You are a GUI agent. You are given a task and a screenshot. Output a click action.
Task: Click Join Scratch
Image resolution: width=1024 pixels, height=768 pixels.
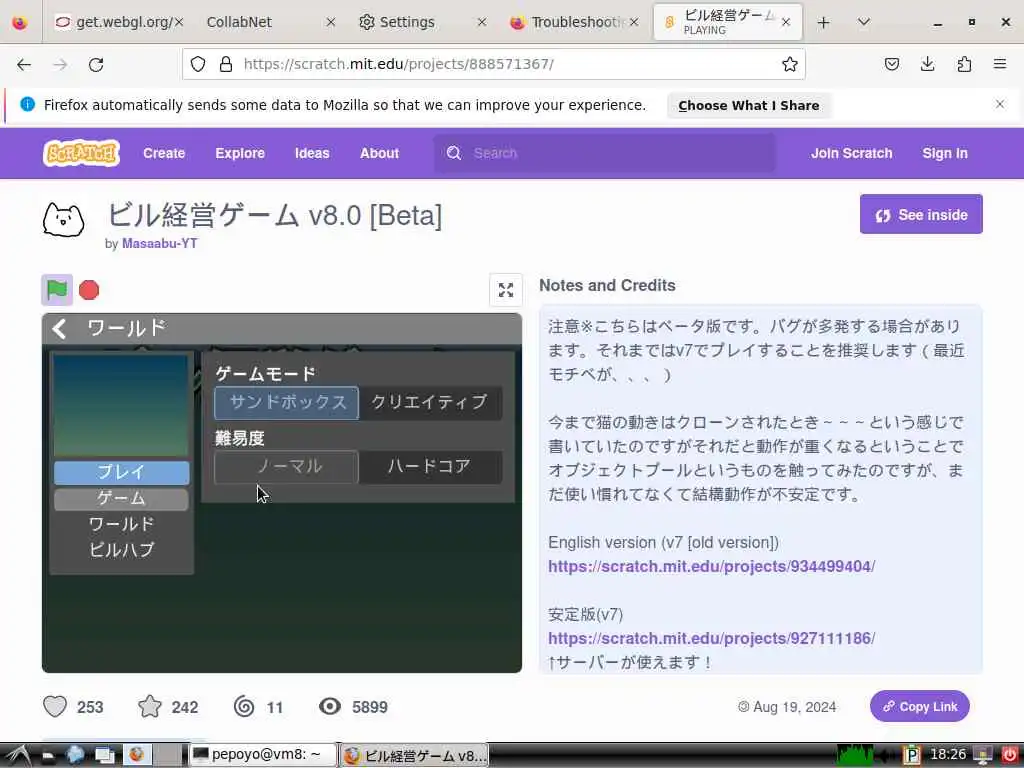click(x=851, y=153)
